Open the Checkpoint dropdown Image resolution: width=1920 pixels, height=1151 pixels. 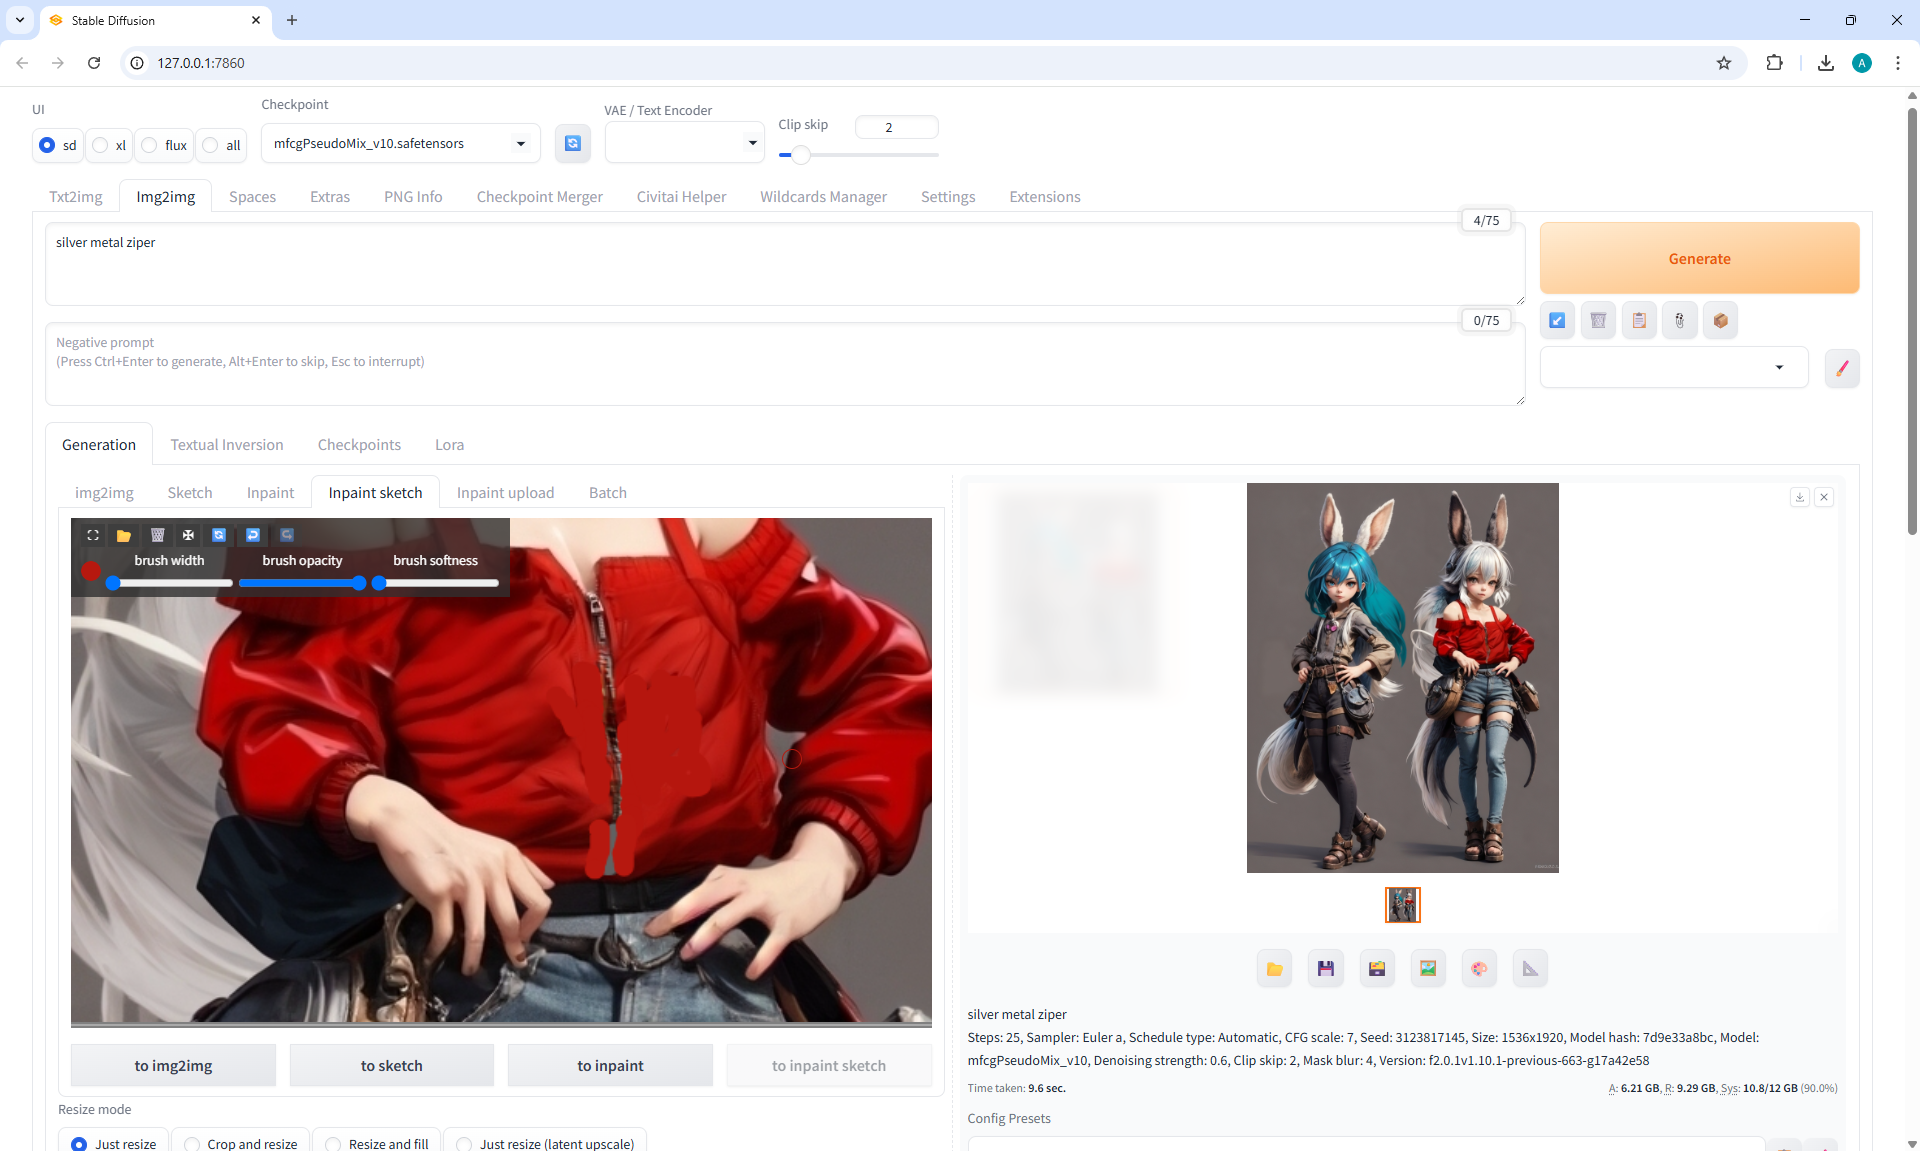(400, 143)
